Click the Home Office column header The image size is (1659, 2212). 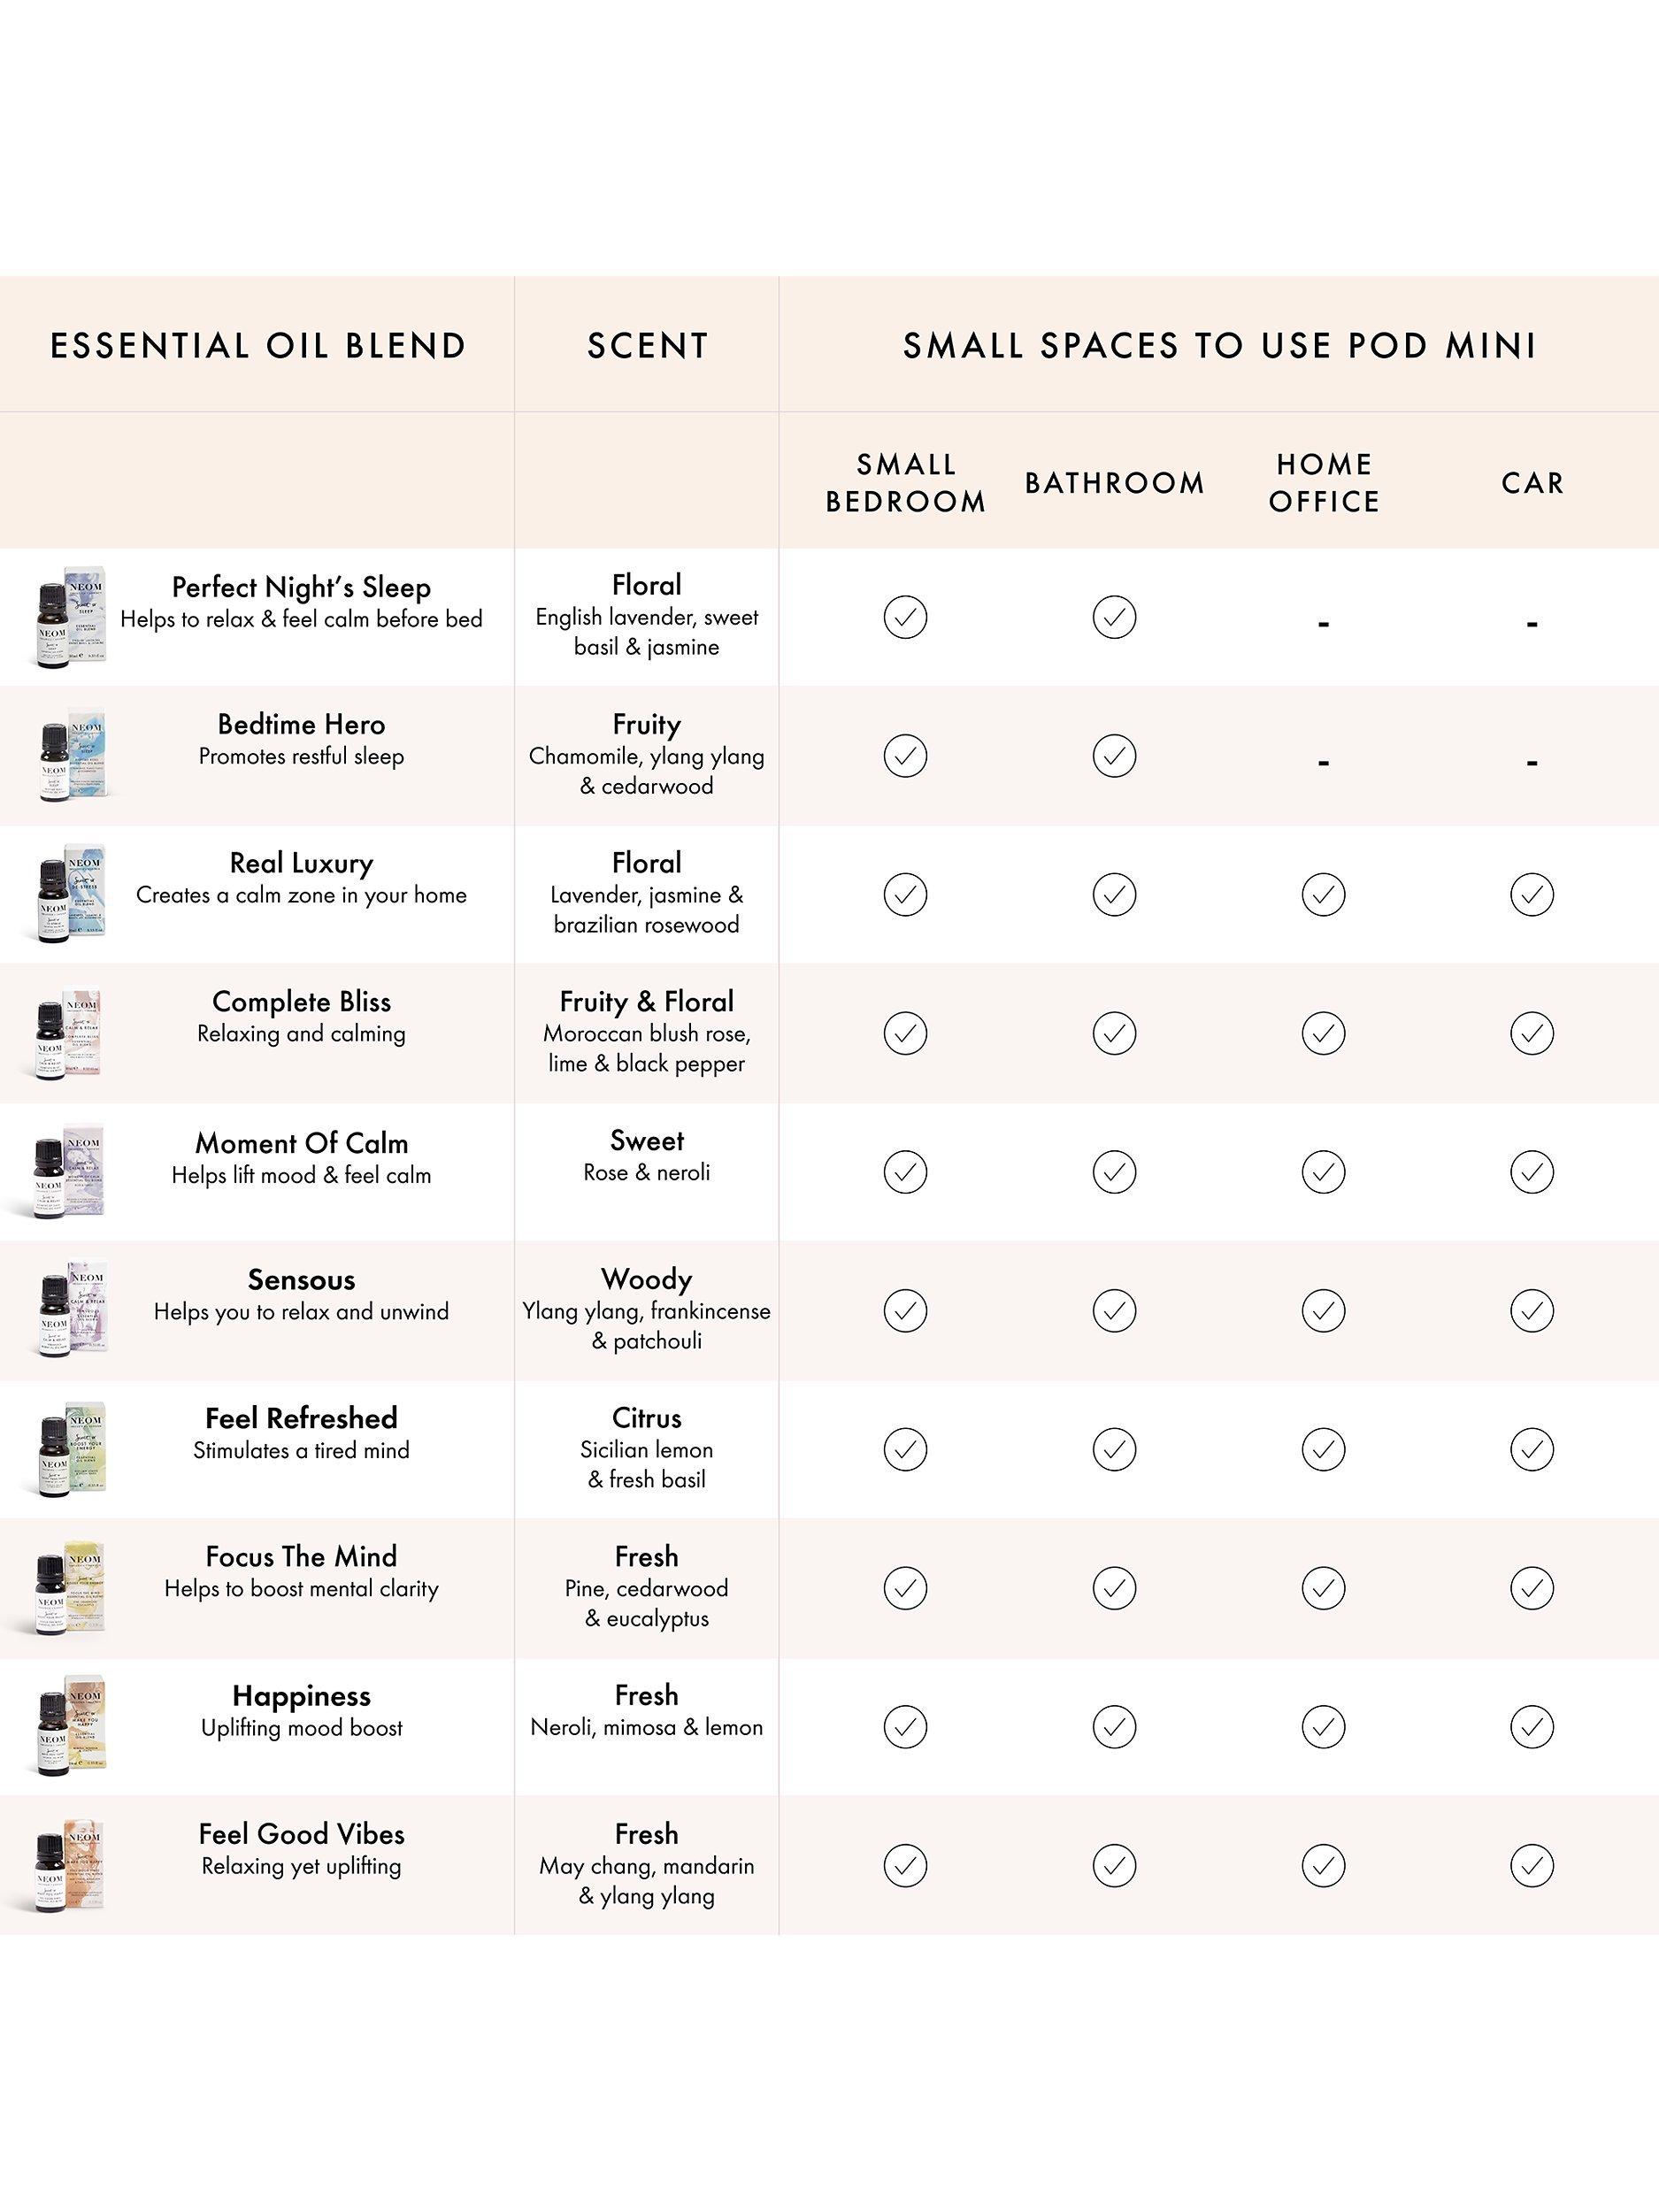click(x=1324, y=483)
